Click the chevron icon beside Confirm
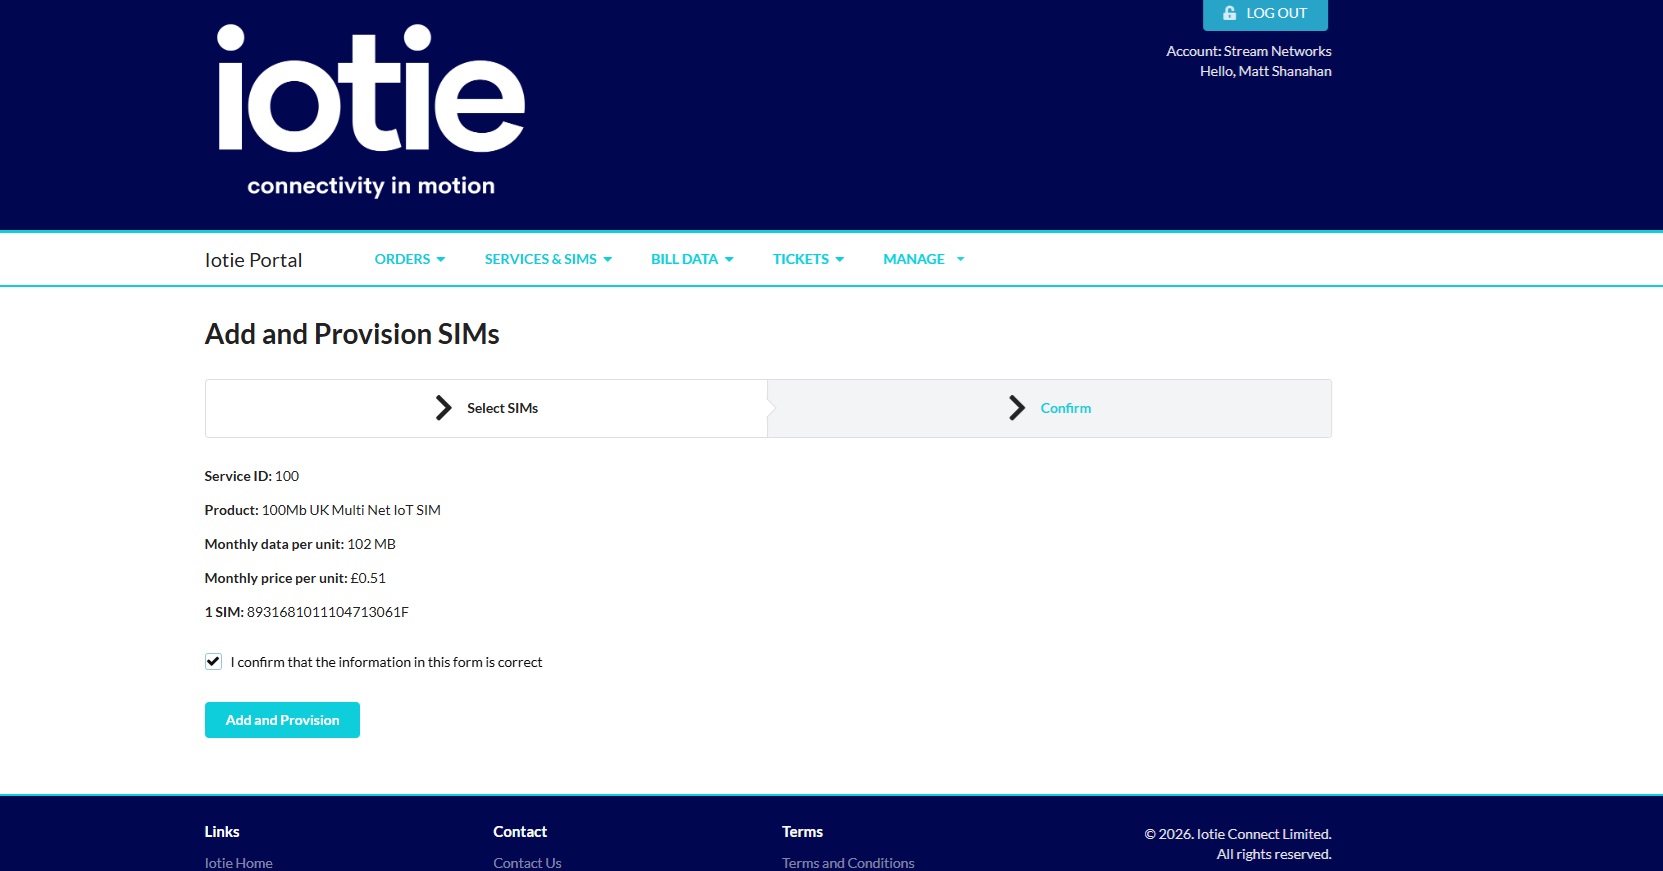Image resolution: width=1663 pixels, height=871 pixels. (1017, 408)
